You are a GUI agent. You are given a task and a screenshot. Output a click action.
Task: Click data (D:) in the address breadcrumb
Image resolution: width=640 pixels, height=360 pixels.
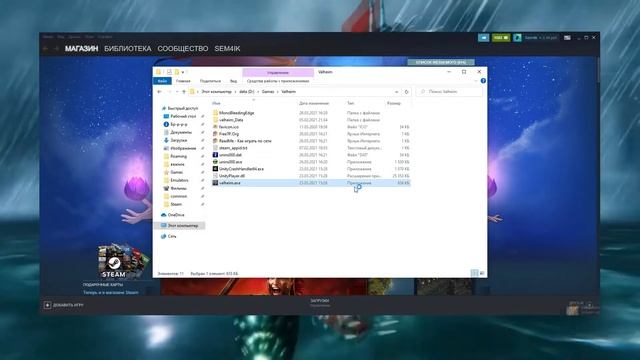247,92
